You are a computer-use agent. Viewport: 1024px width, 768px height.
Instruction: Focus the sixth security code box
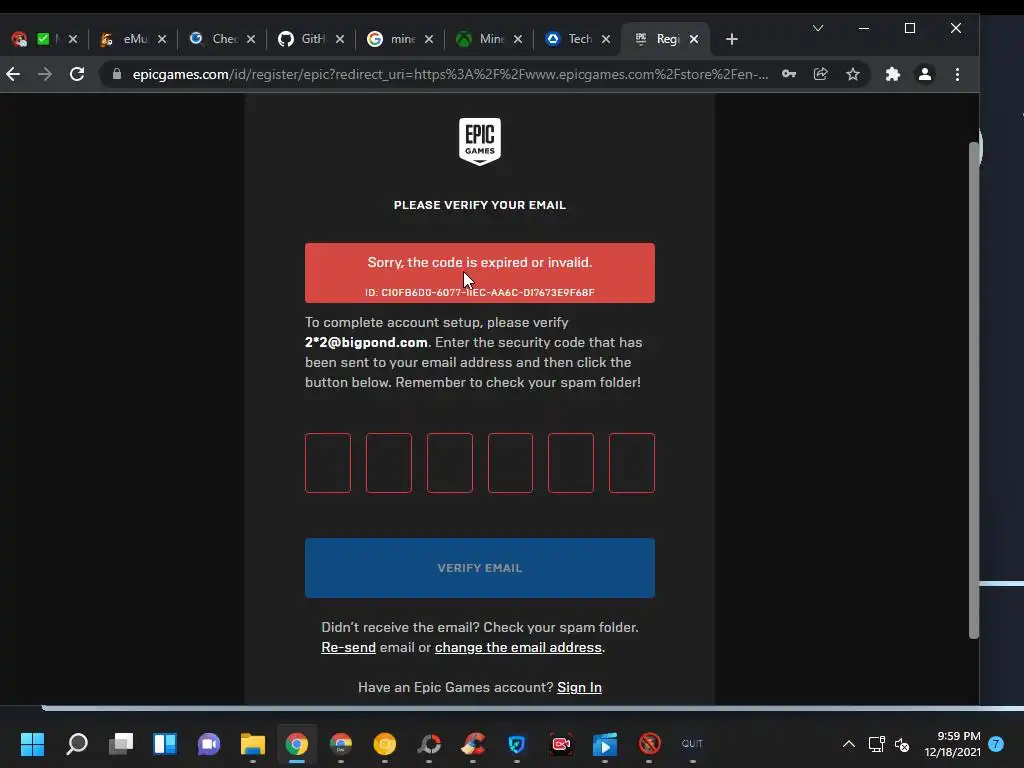(x=632, y=462)
